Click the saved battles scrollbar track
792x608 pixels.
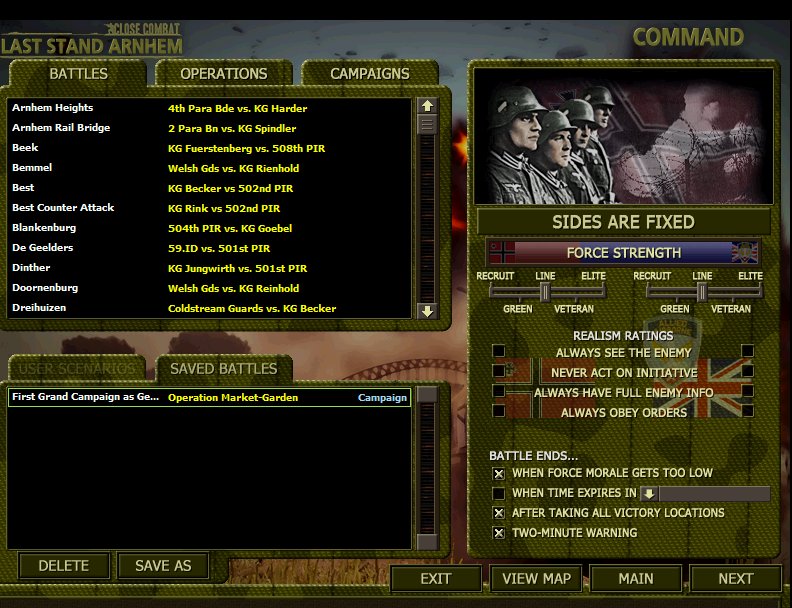427,469
